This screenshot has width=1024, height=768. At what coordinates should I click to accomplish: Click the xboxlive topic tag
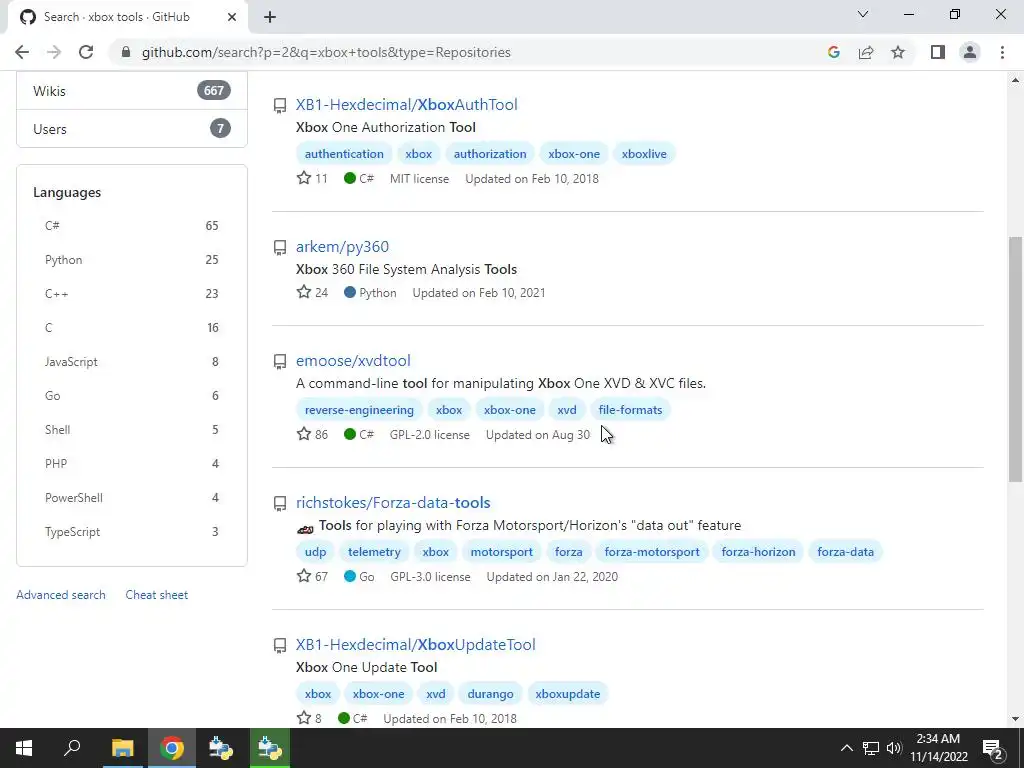click(x=644, y=153)
